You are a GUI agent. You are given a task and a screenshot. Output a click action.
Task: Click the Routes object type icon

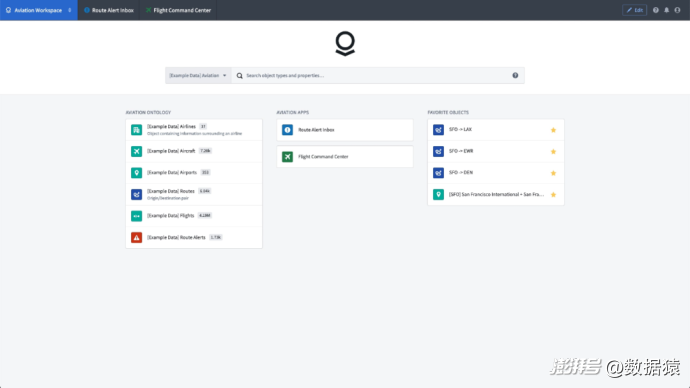click(136, 194)
